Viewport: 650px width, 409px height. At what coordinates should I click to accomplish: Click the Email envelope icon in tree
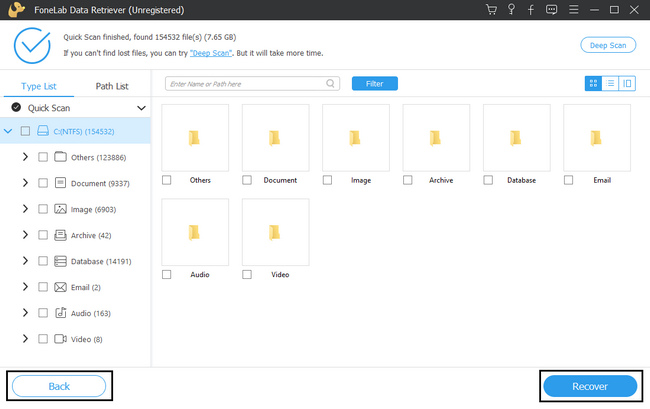click(x=61, y=287)
